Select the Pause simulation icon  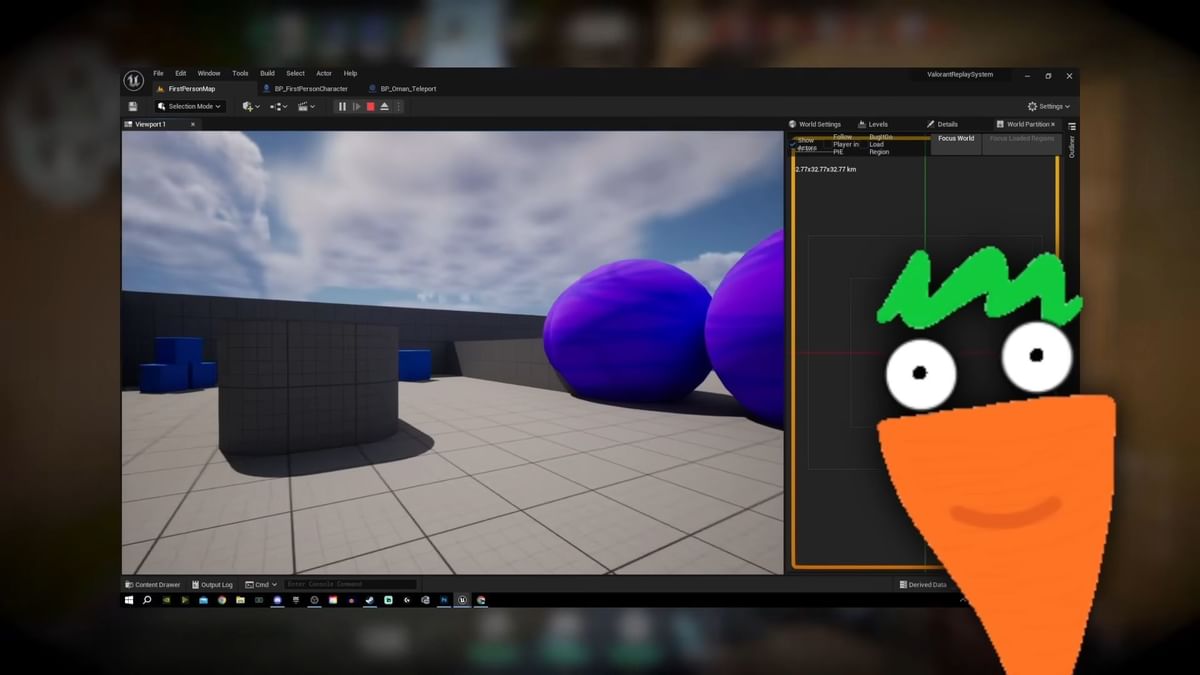[342, 106]
